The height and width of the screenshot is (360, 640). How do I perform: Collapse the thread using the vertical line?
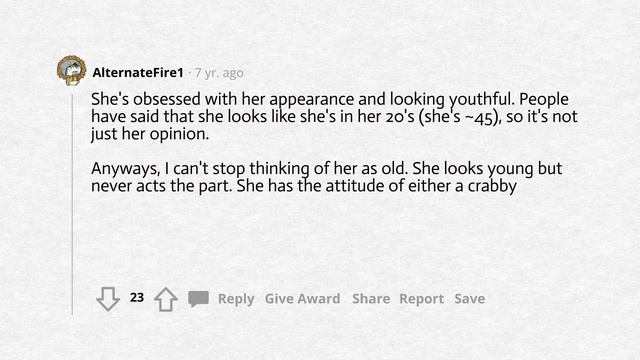click(73, 204)
